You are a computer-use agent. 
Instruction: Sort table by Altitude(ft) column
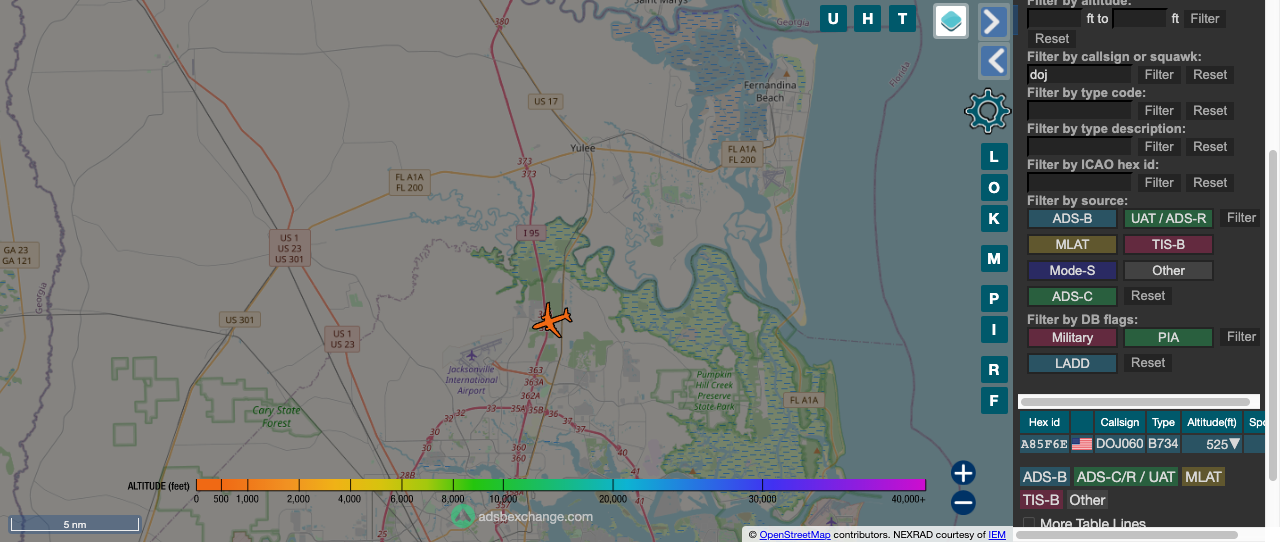click(x=1212, y=422)
